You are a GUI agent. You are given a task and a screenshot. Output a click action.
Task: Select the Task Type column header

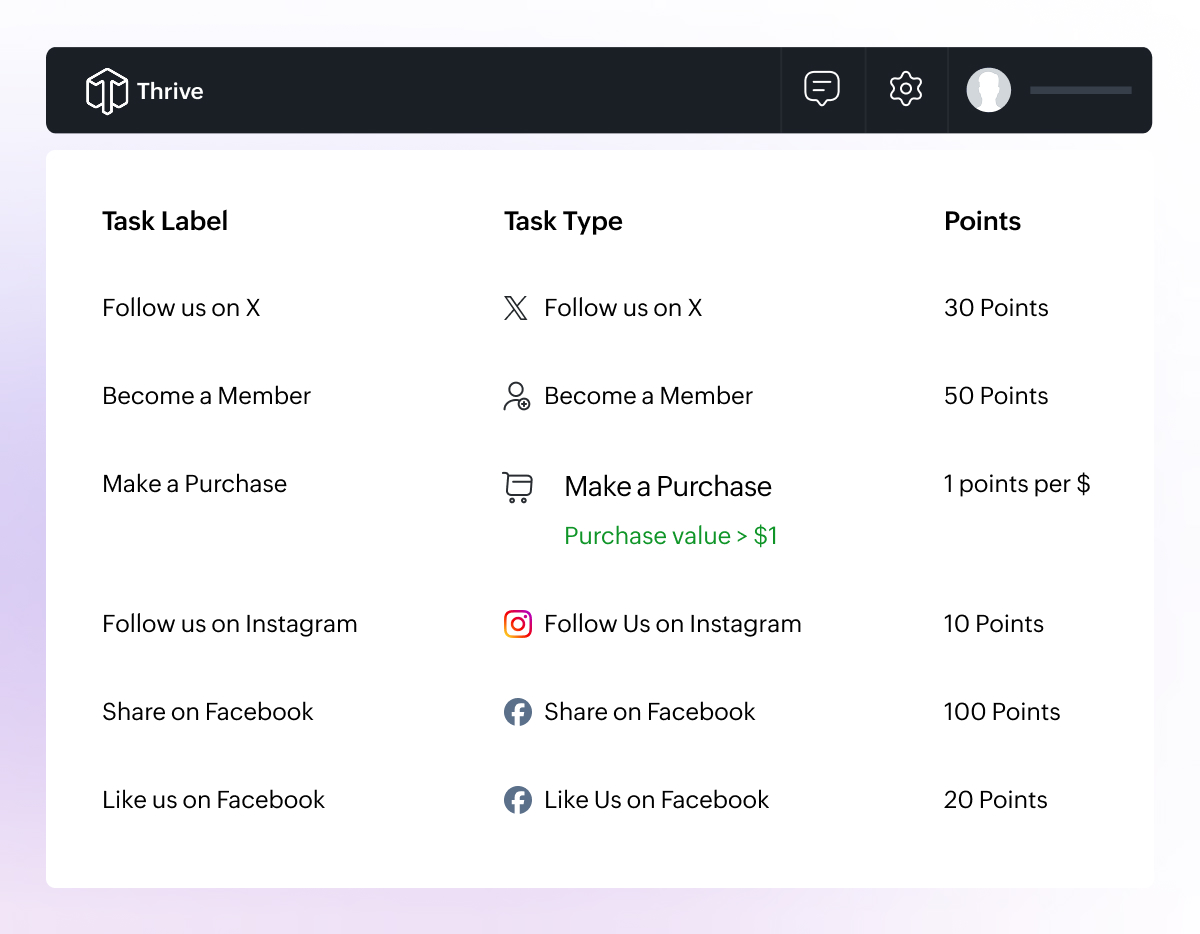563,221
